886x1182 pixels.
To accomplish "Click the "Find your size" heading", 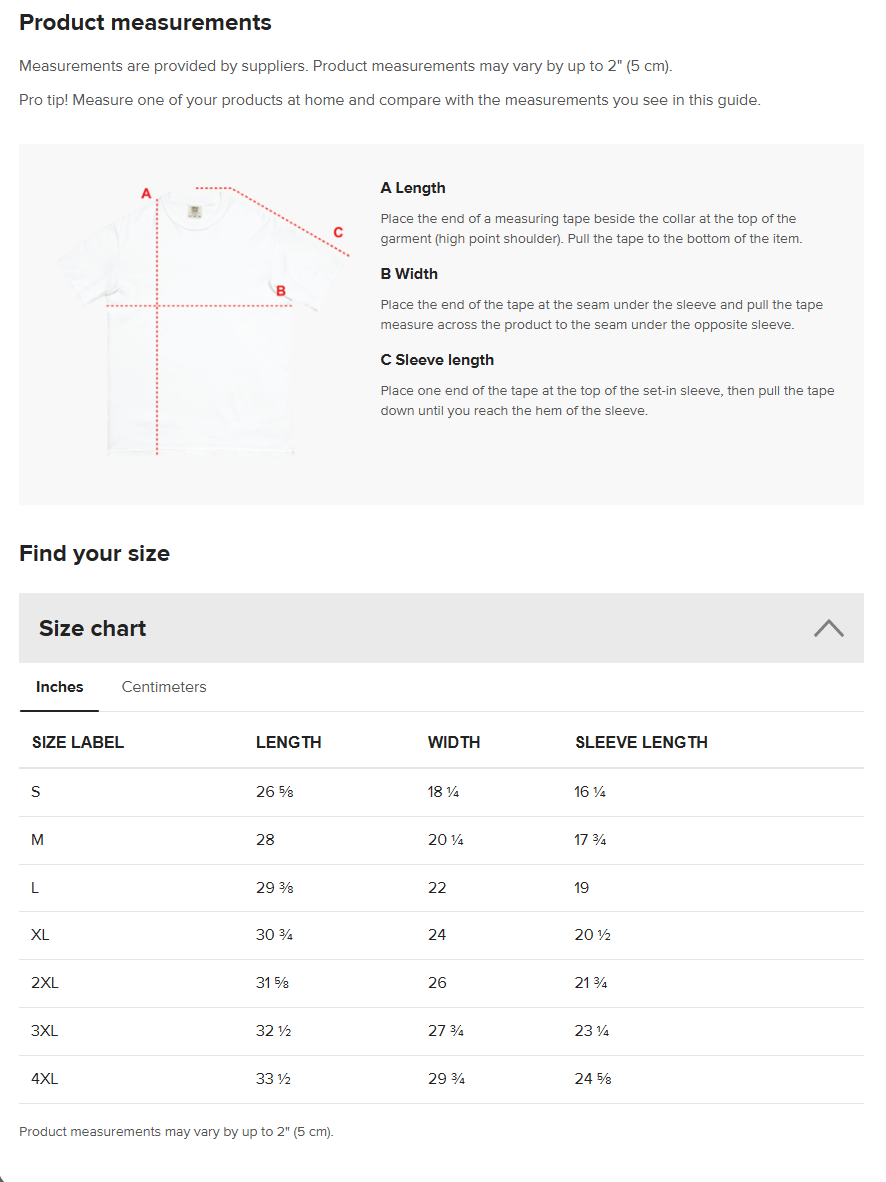I will pos(95,553).
